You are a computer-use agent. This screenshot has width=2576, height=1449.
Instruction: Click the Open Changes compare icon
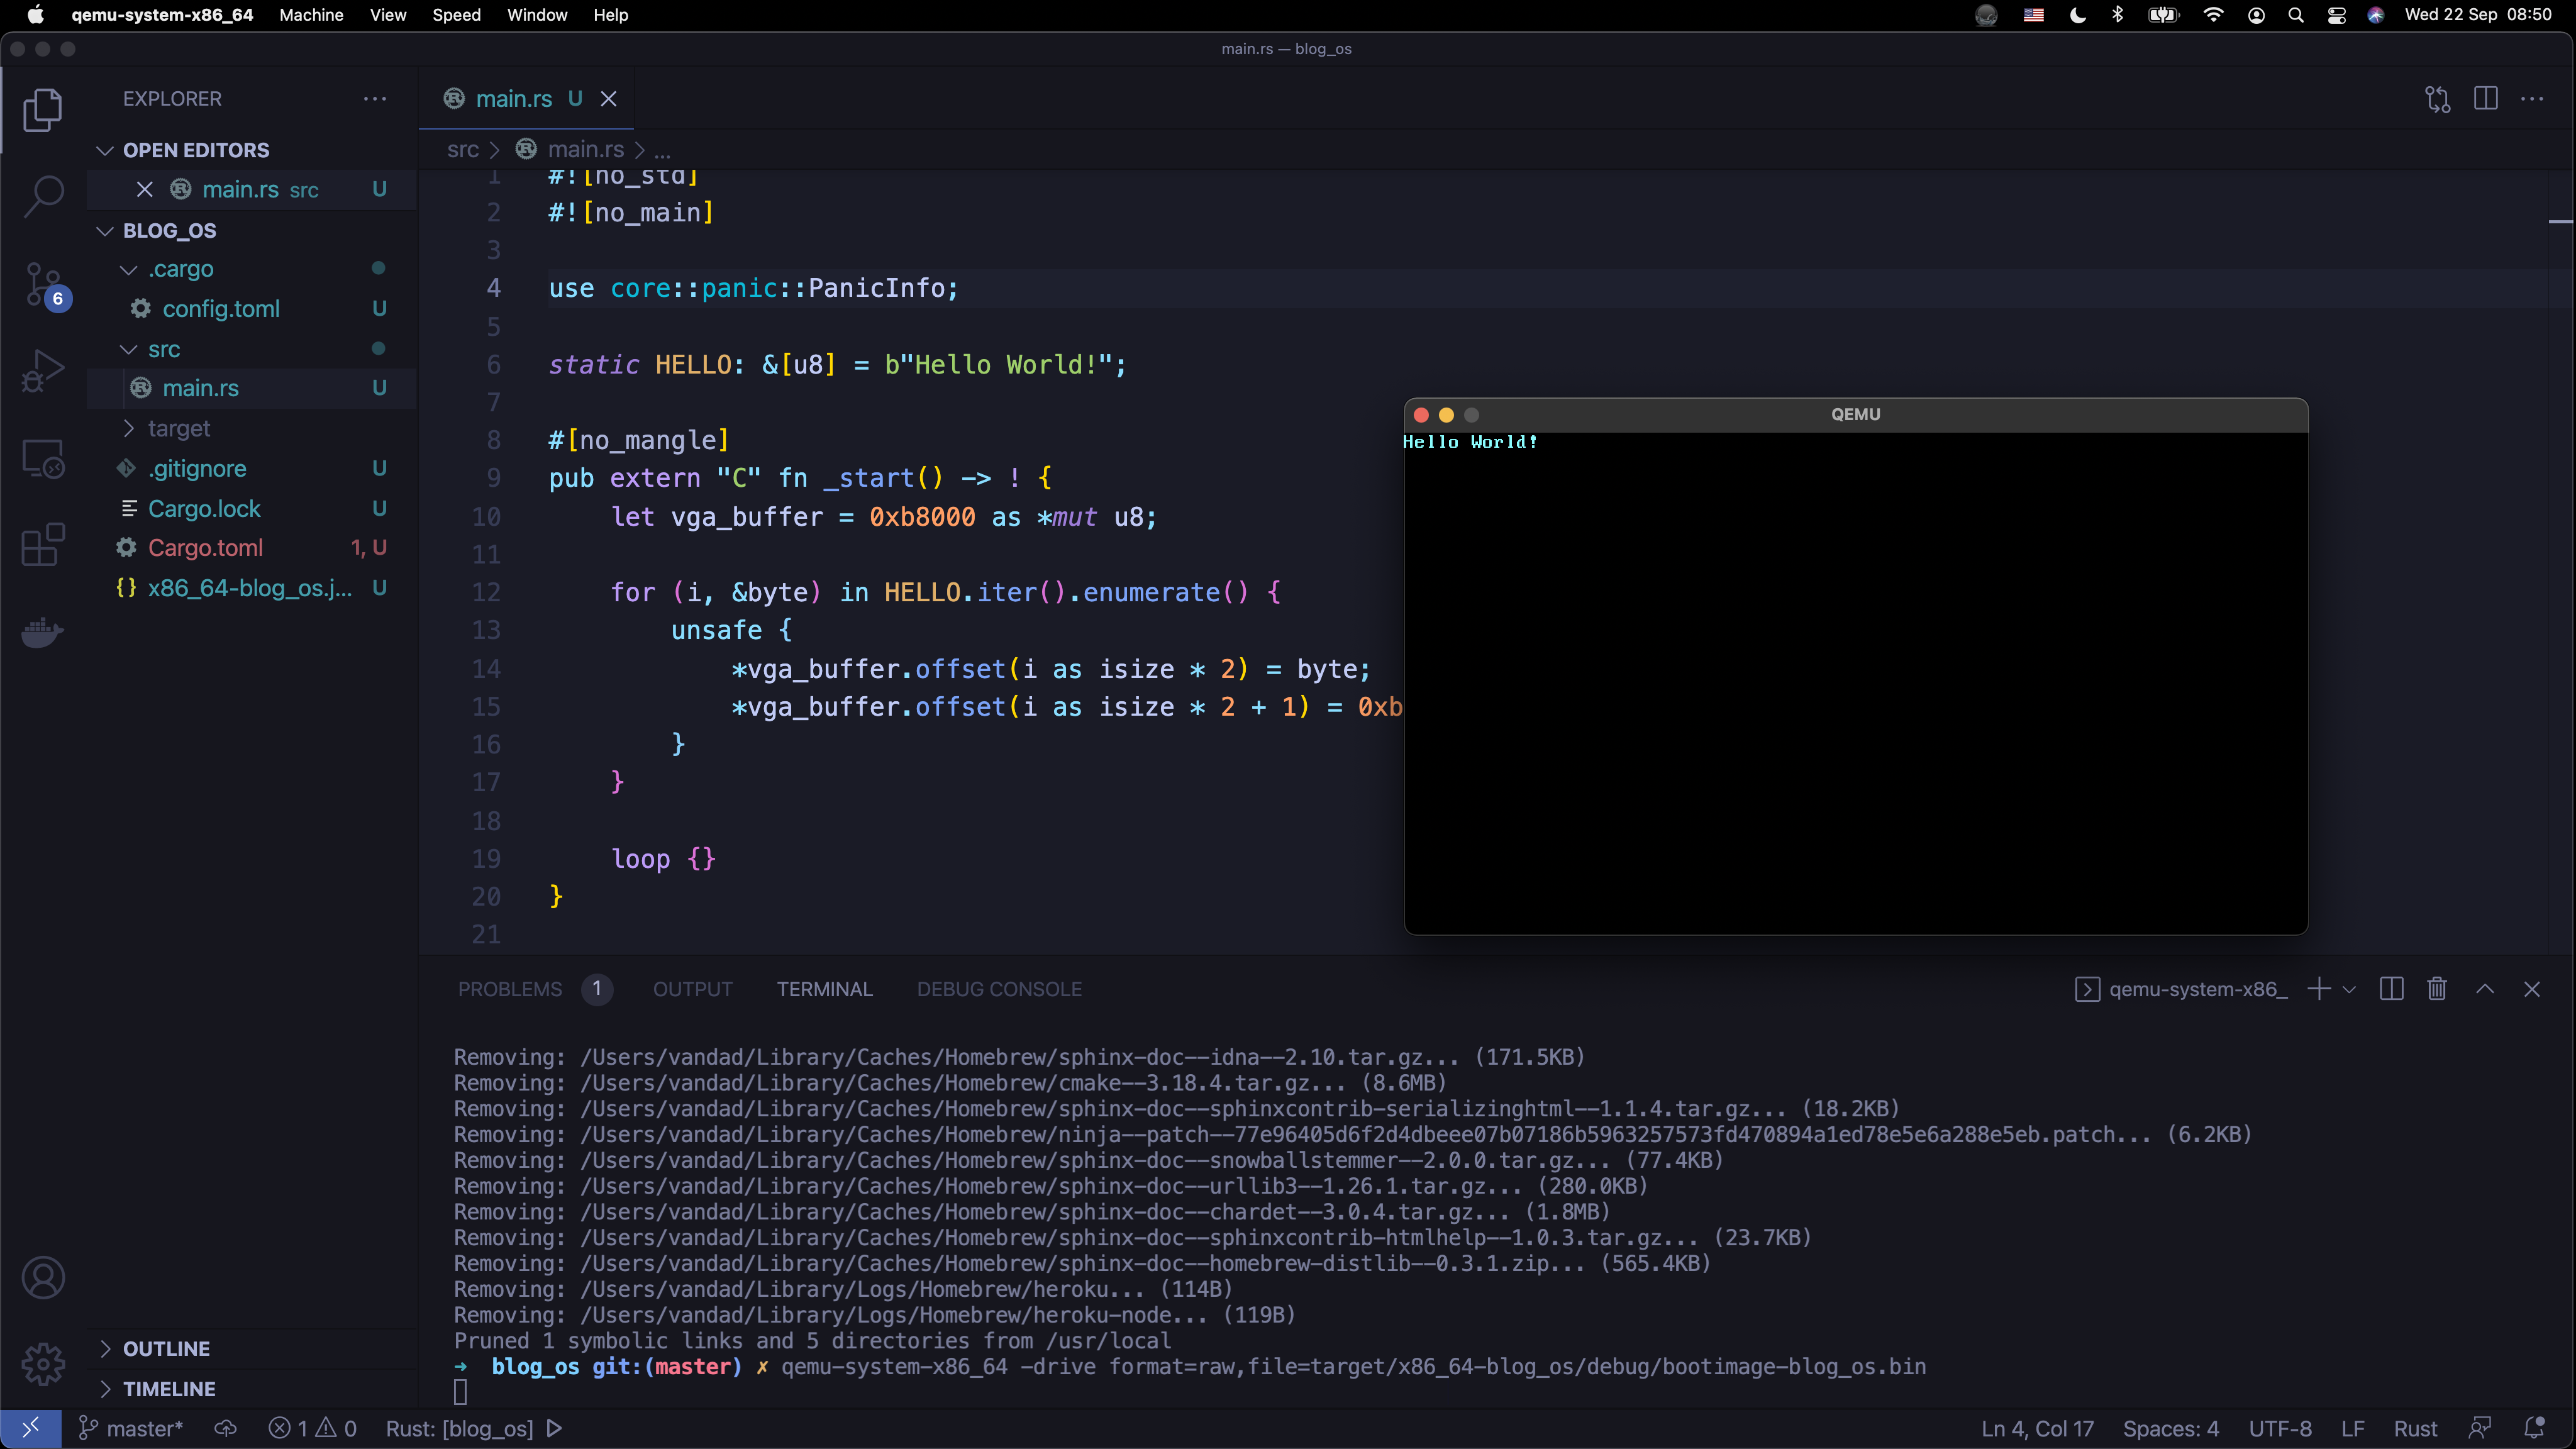pyautogui.click(x=2438, y=99)
